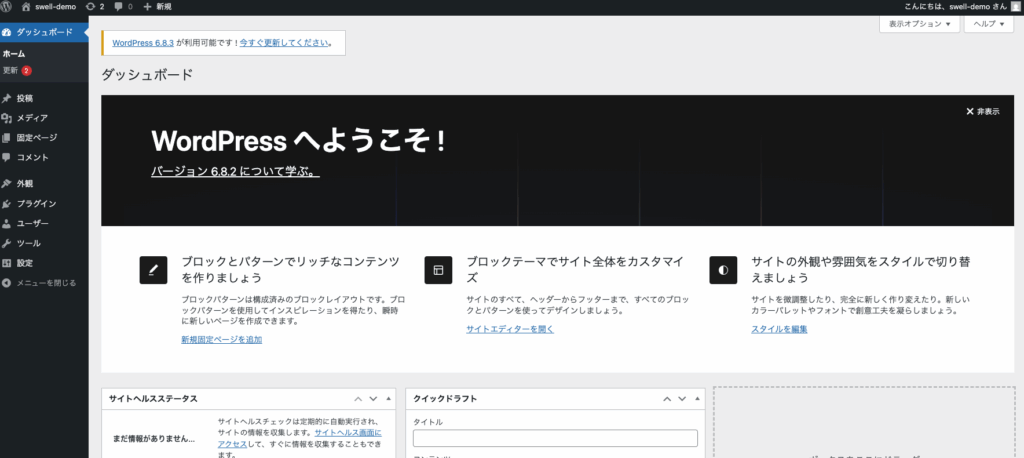This screenshot has width=1024, height=458.
Task: Toggle the サイトヘルスステータス panel collapse arrow
Action: 389,398
